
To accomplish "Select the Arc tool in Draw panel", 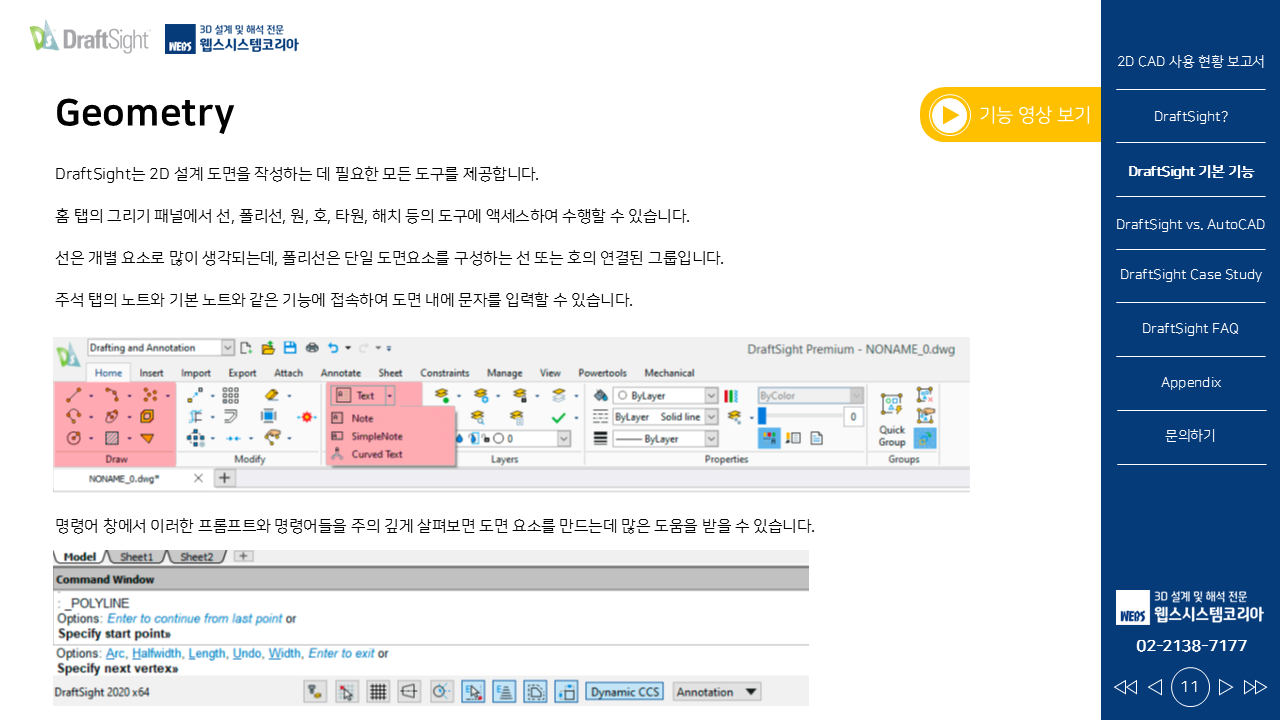I will [x=73, y=416].
